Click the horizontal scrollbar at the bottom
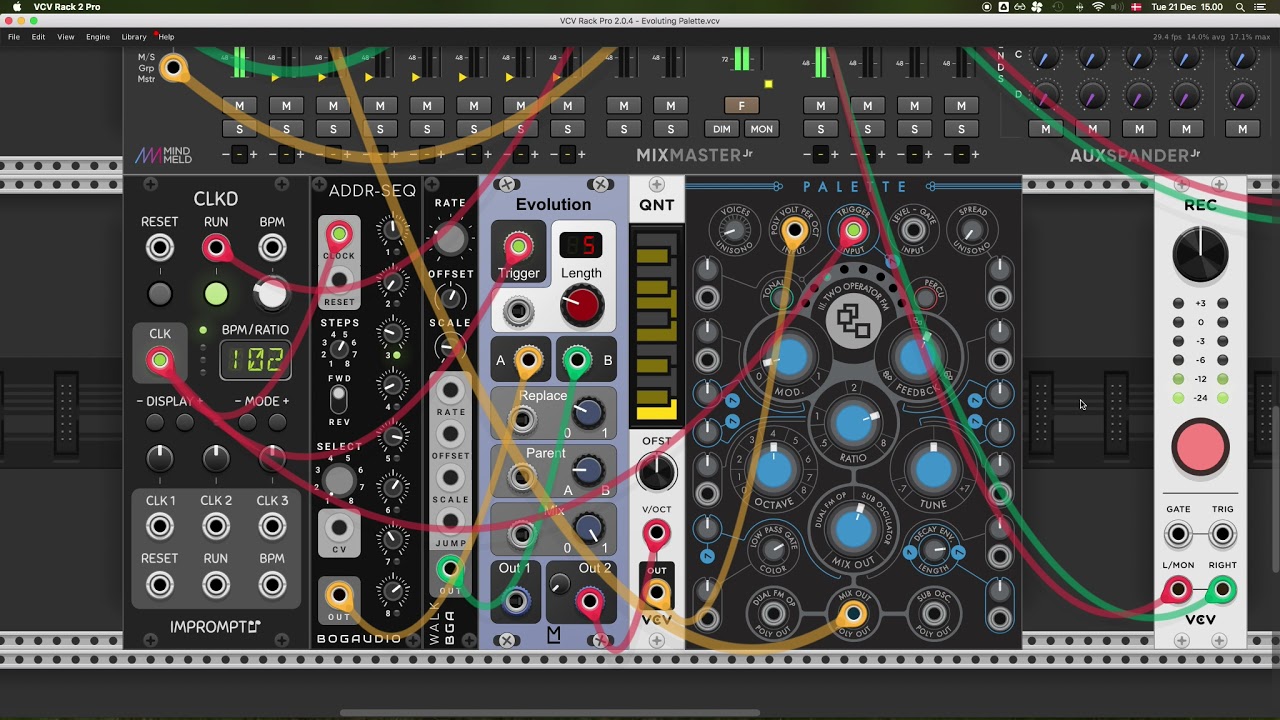 tap(550, 713)
